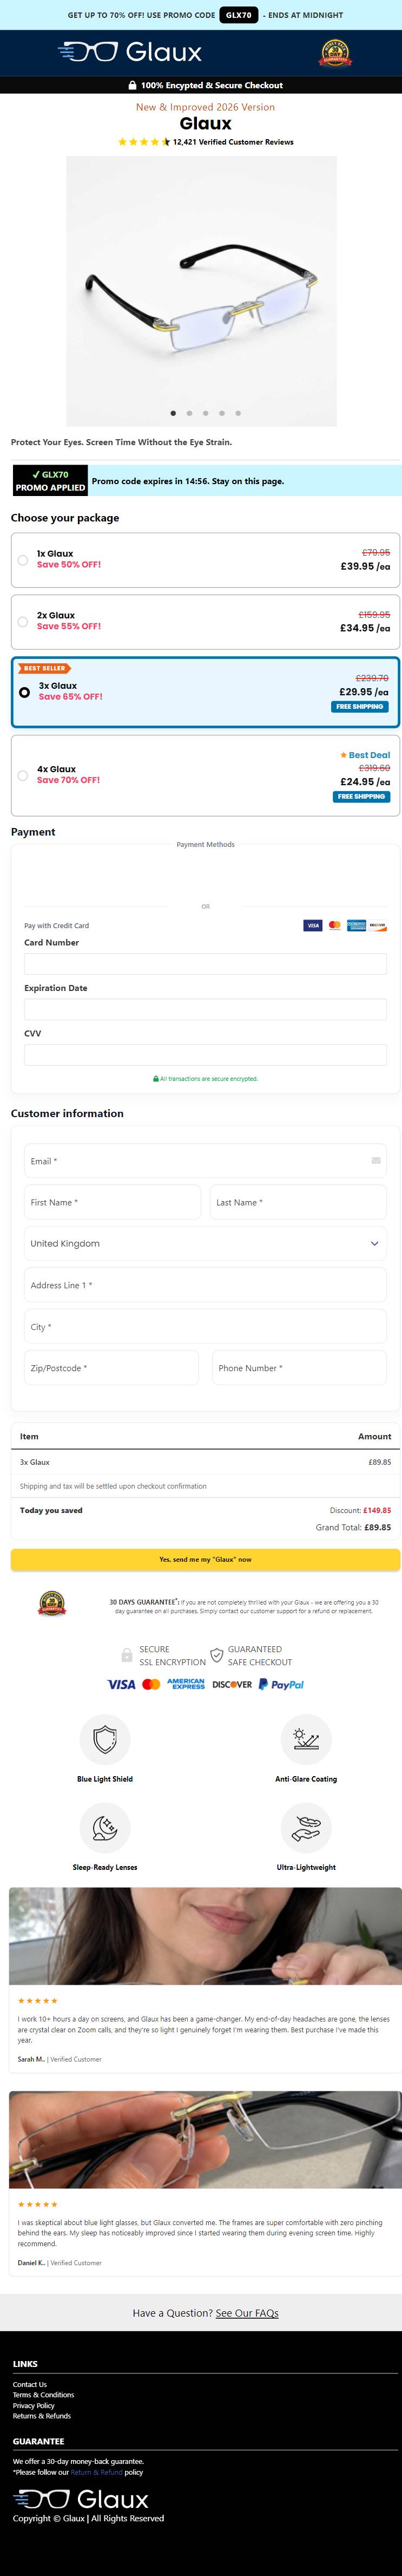
Task: Click the Mastercard icon in Payment
Action: 335,926
